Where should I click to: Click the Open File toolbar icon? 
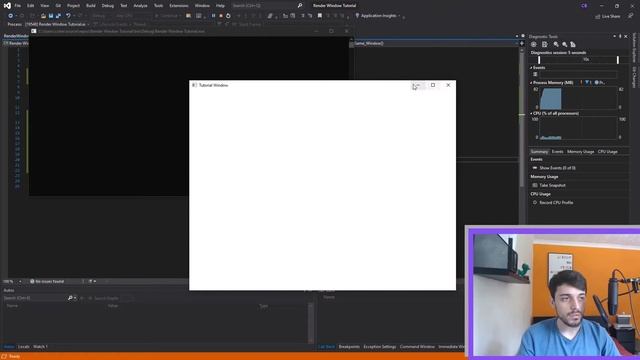point(43,16)
